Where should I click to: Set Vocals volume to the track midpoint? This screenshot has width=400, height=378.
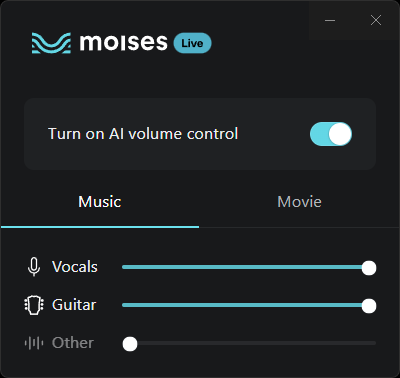249,267
